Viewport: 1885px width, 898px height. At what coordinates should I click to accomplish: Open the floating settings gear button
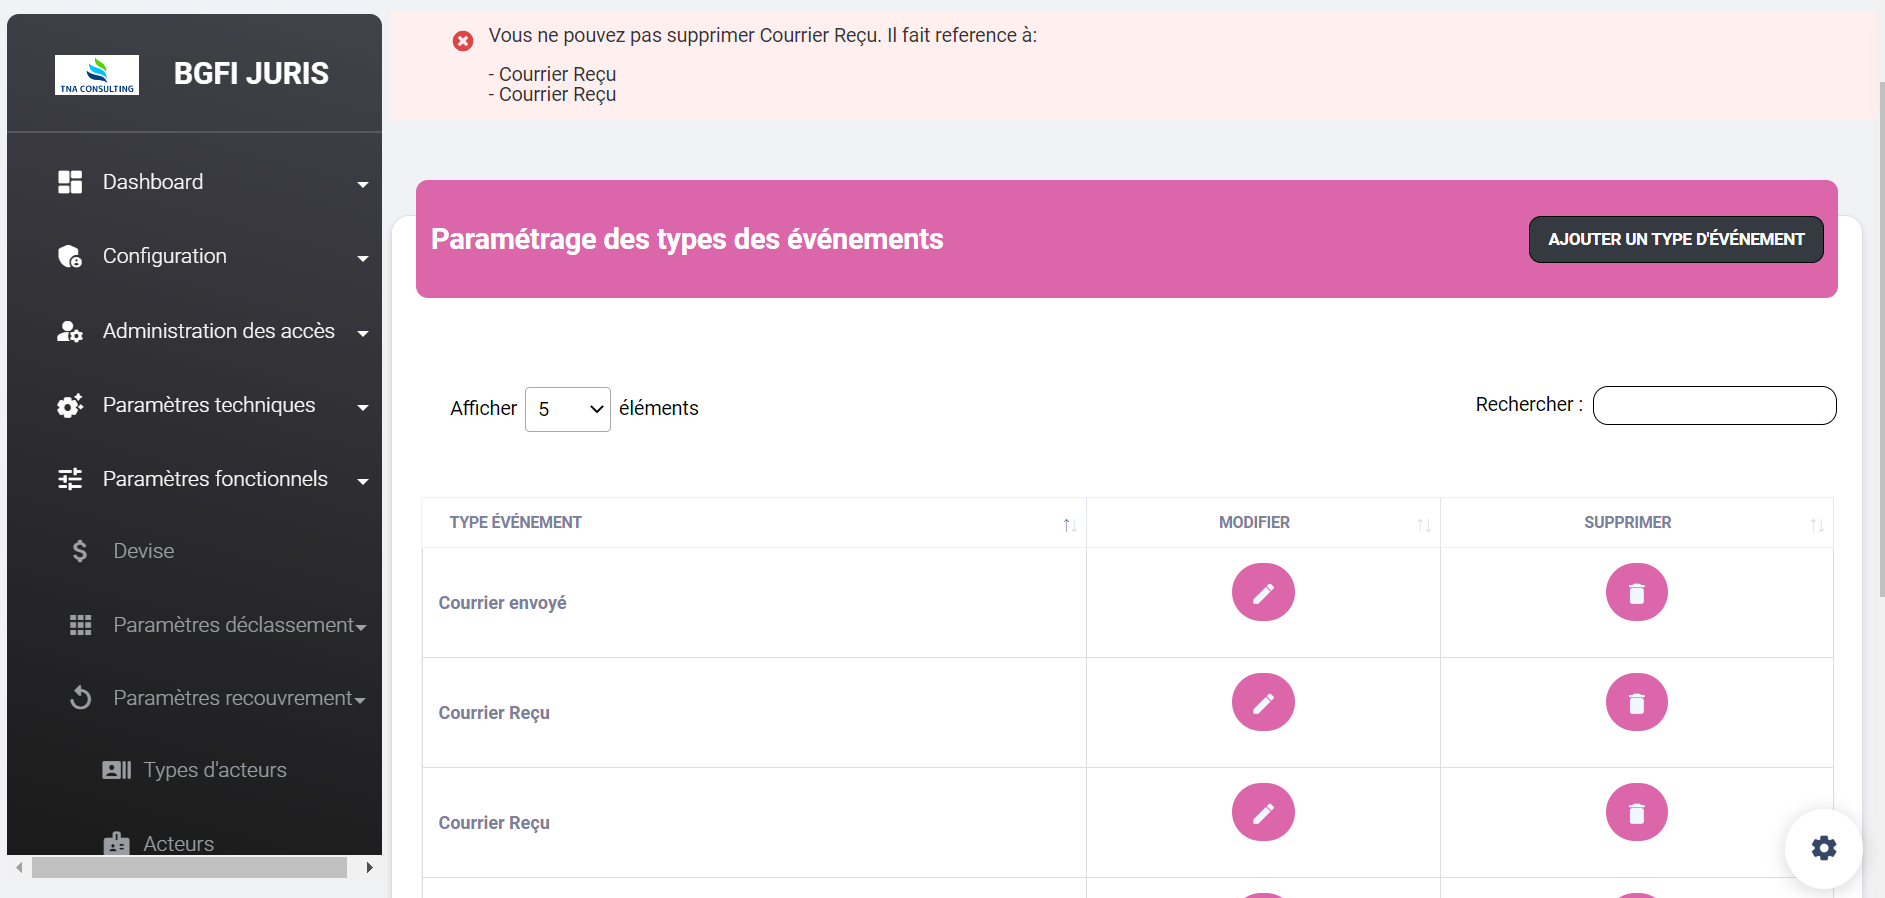(x=1823, y=848)
